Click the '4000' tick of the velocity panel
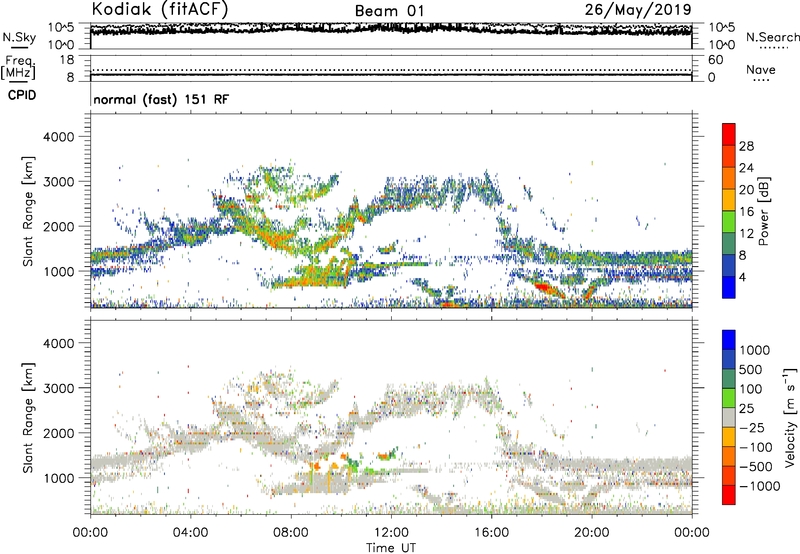800x554 pixels. click(x=58, y=343)
